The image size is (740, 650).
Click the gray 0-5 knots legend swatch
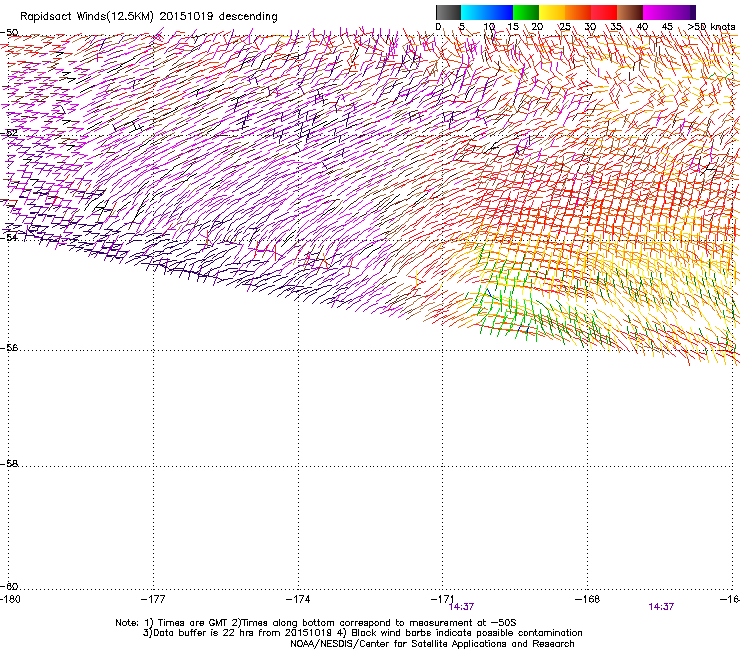point(448,12)
